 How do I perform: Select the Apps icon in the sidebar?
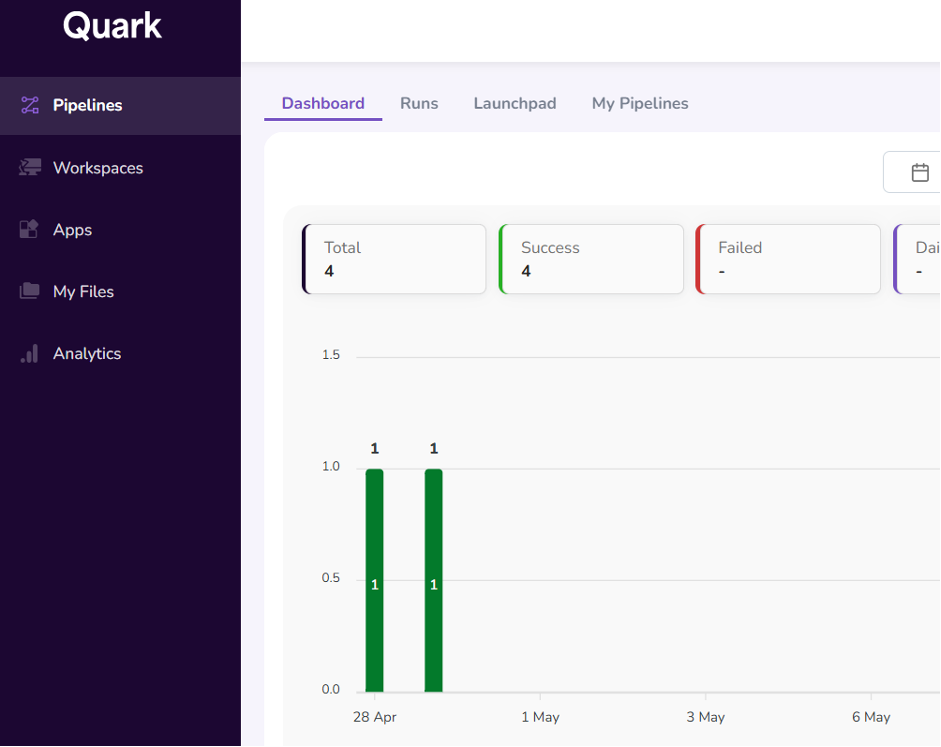point(30,230)
